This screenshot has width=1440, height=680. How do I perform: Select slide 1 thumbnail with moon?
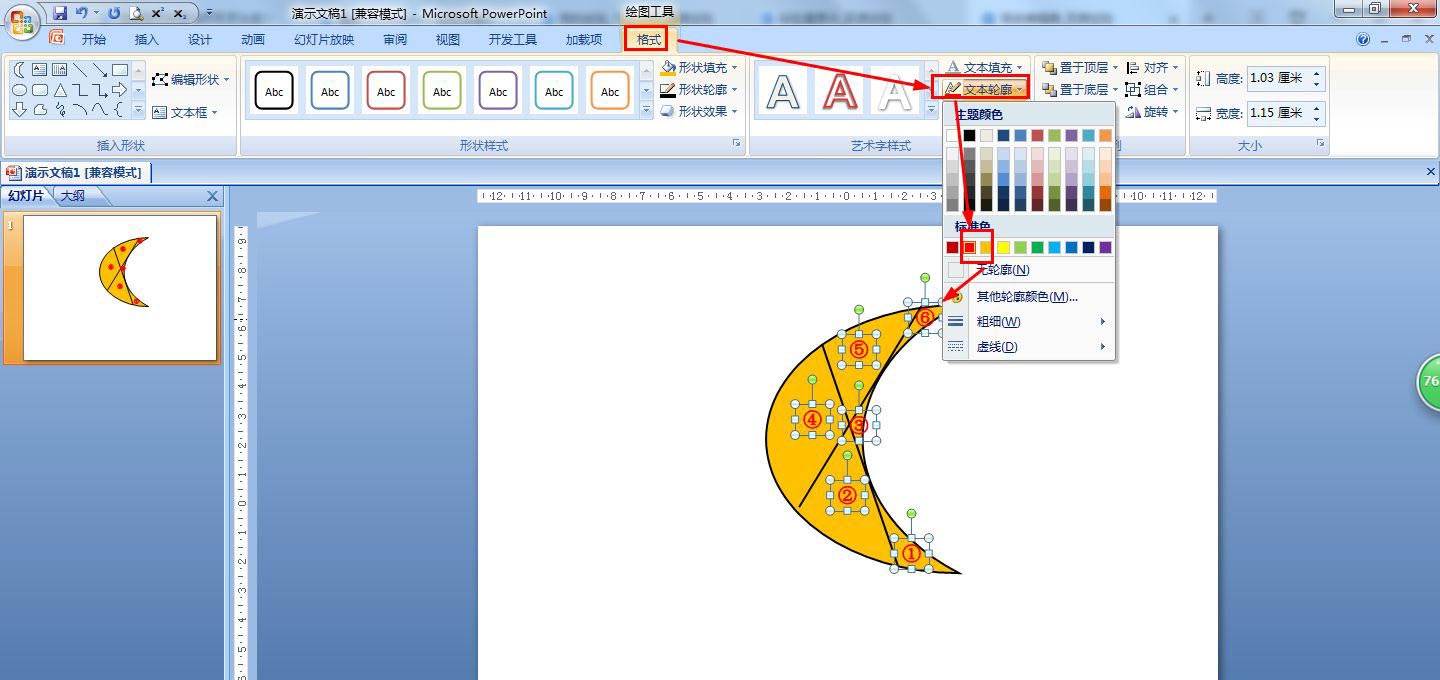point(120,287)
